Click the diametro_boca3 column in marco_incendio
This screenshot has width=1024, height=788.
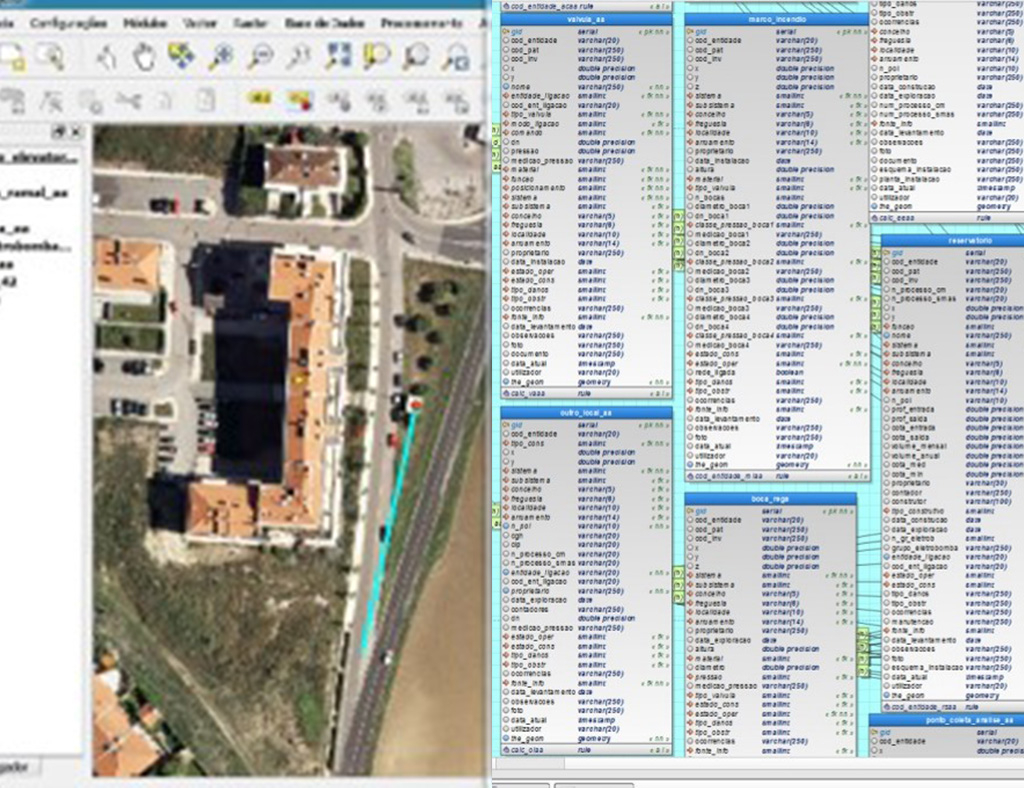(777, 280)
